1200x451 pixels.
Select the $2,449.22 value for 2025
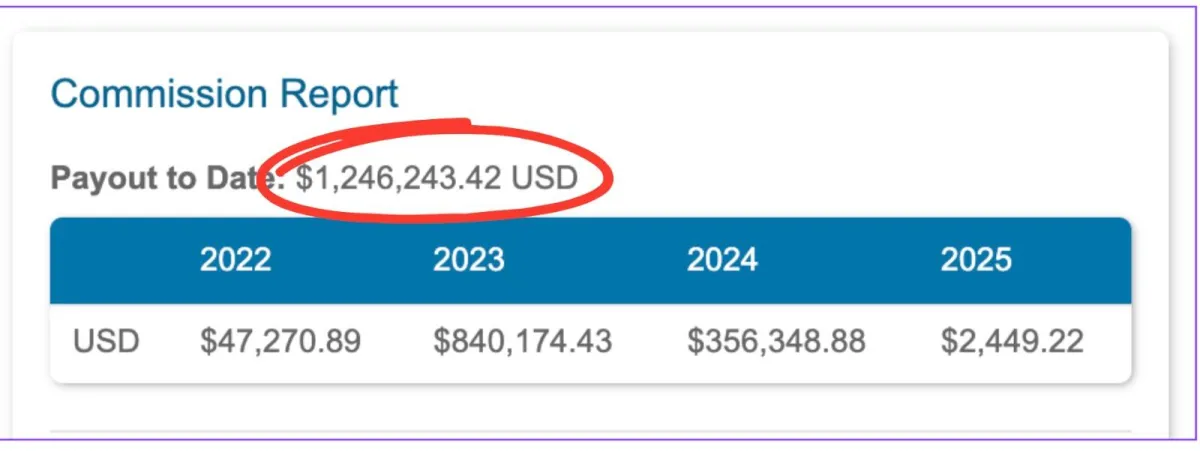click(x=1012, y=342)
